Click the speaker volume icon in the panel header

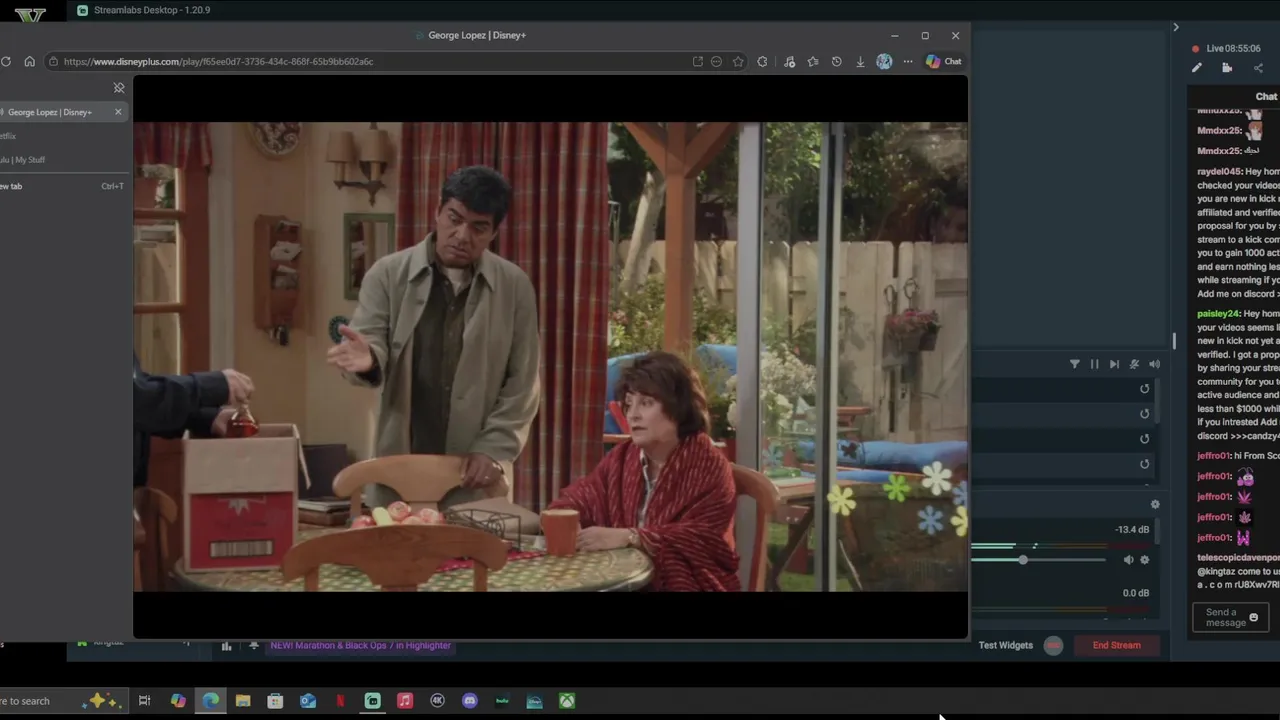(1154, 364)
